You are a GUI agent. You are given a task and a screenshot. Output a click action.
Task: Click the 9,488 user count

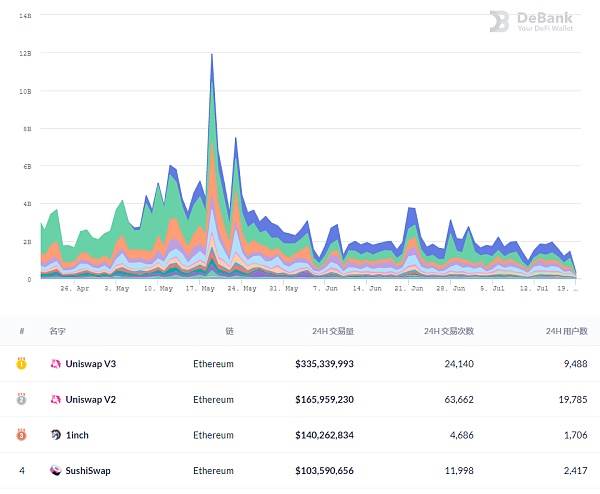coord(576,364)
